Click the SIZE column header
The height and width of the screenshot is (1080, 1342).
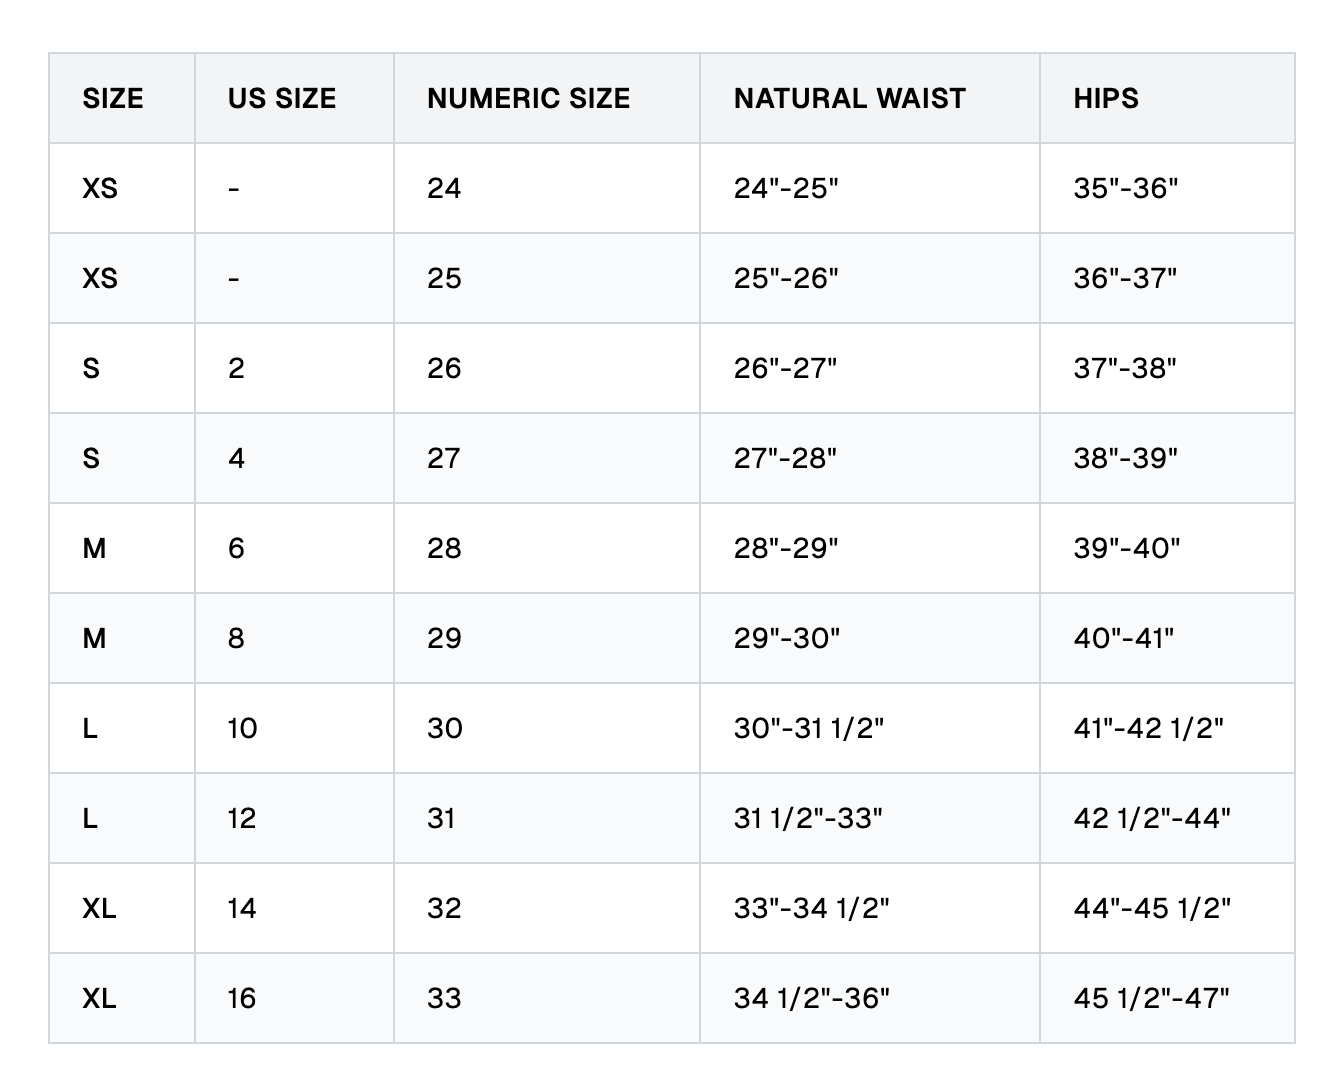(x=113, y=98)
